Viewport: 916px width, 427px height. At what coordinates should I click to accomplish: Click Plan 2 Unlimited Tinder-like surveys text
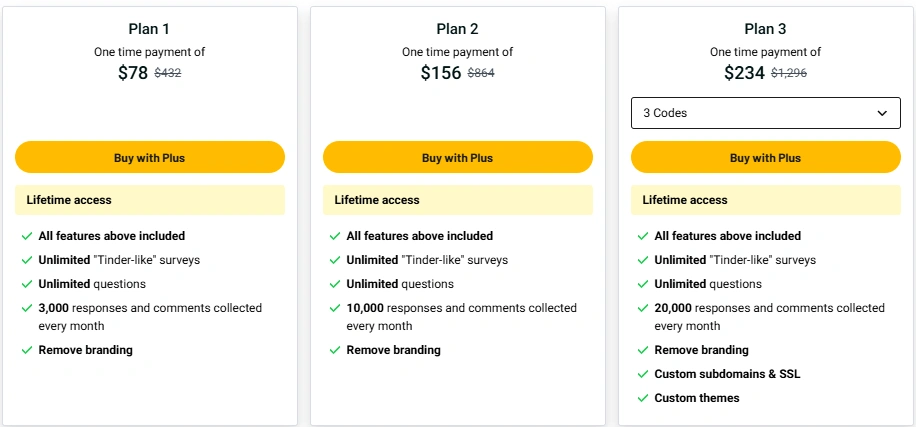[427, 260]
